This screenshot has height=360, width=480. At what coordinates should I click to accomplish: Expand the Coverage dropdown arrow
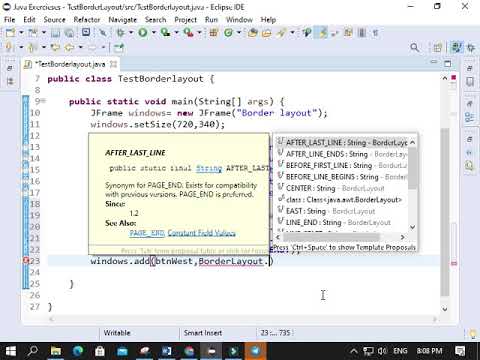[x=176, y=33]
